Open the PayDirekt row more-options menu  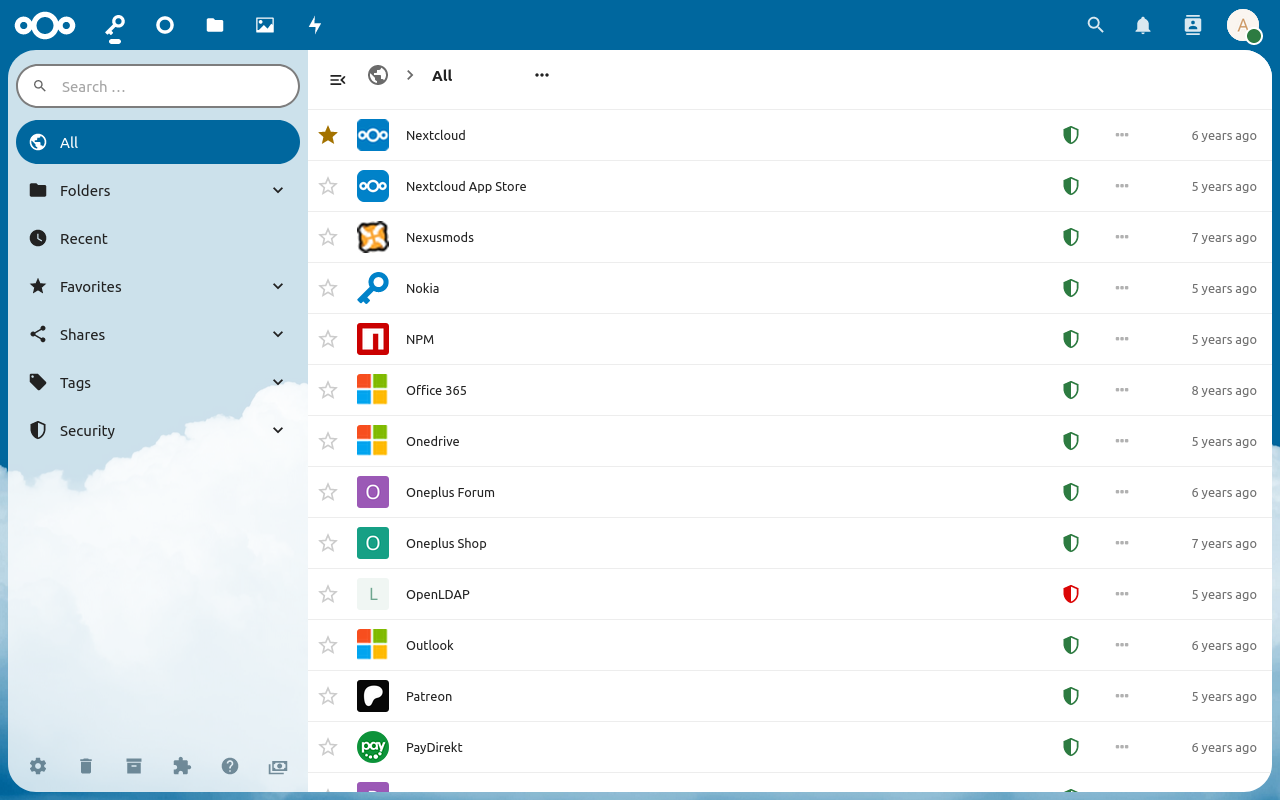(1122, 747)
